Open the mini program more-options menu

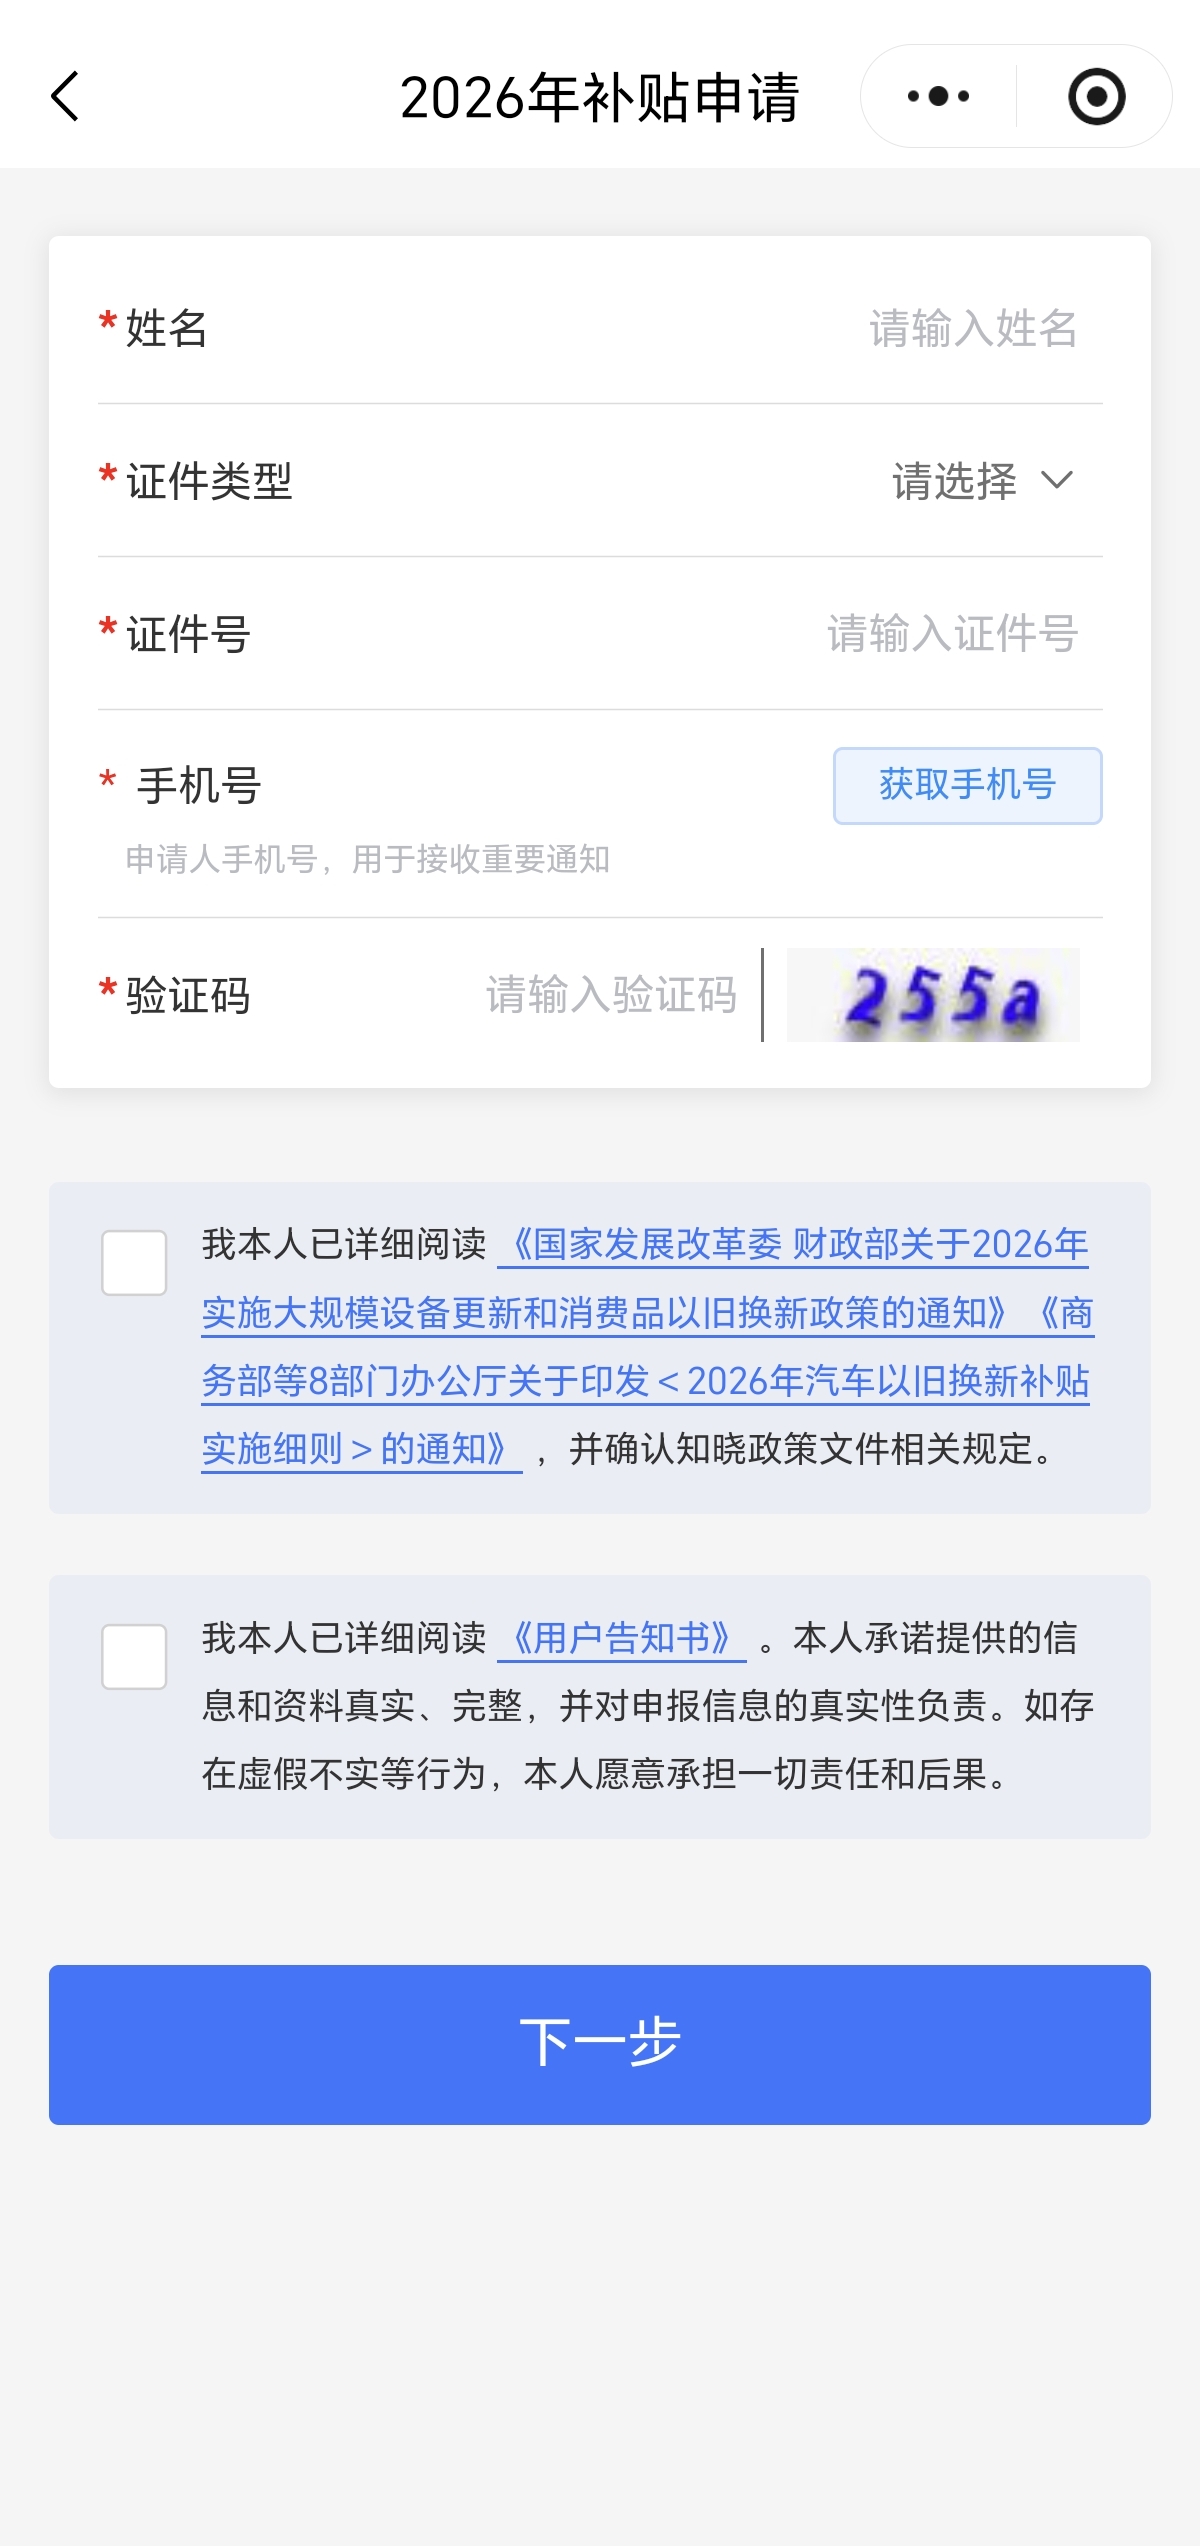pos(938,97)
